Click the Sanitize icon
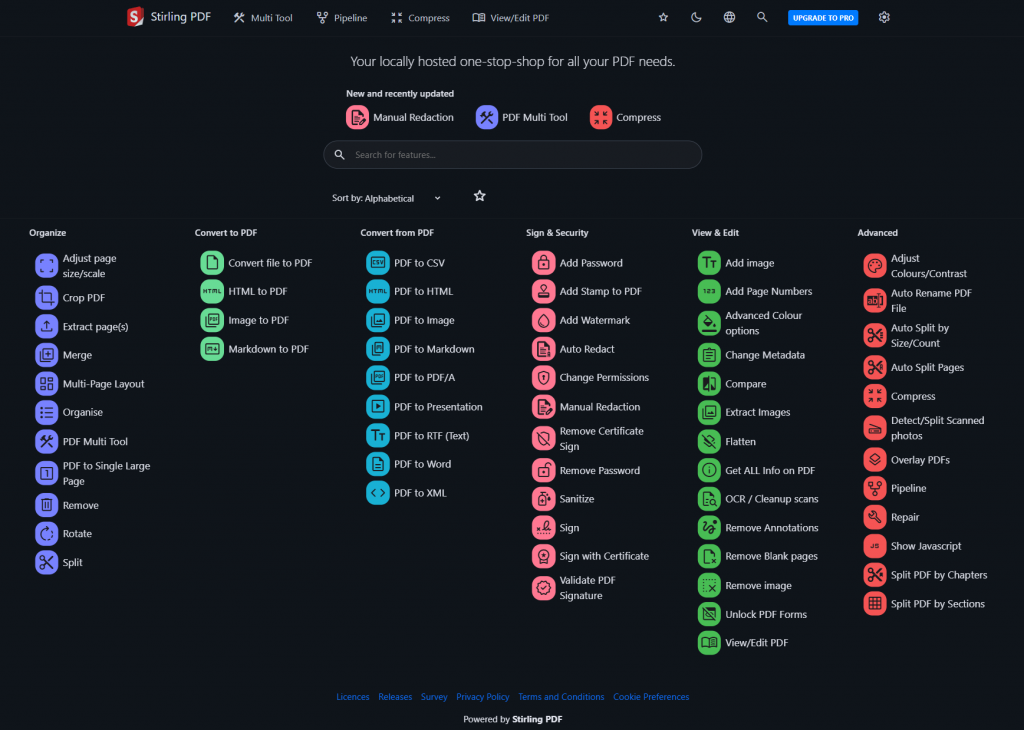 pyautogui.click(x=543, y=499)
